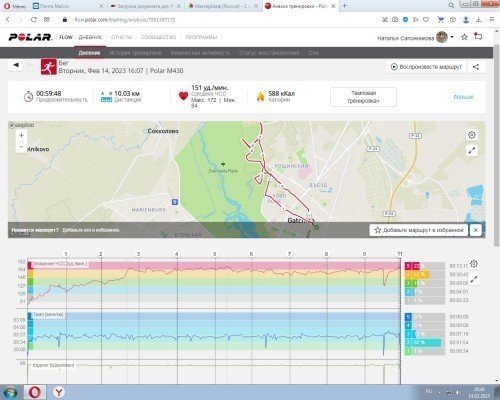Click the Polar logo
This screenshot has height=400, width=500.
click(x=30, y=37)
